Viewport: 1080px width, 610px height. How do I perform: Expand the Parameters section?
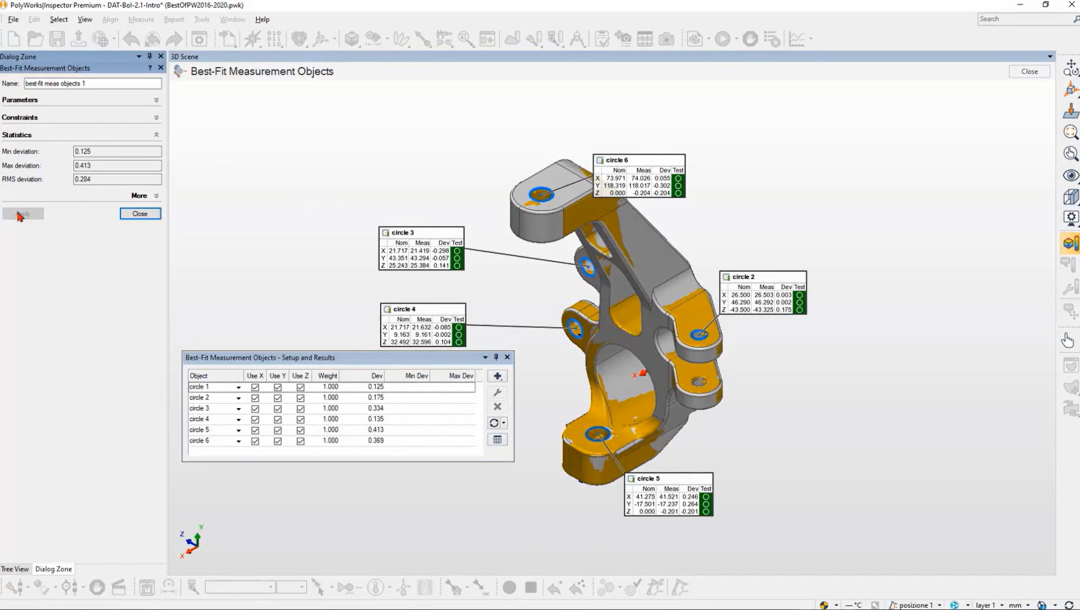click(x=156, y=100)
